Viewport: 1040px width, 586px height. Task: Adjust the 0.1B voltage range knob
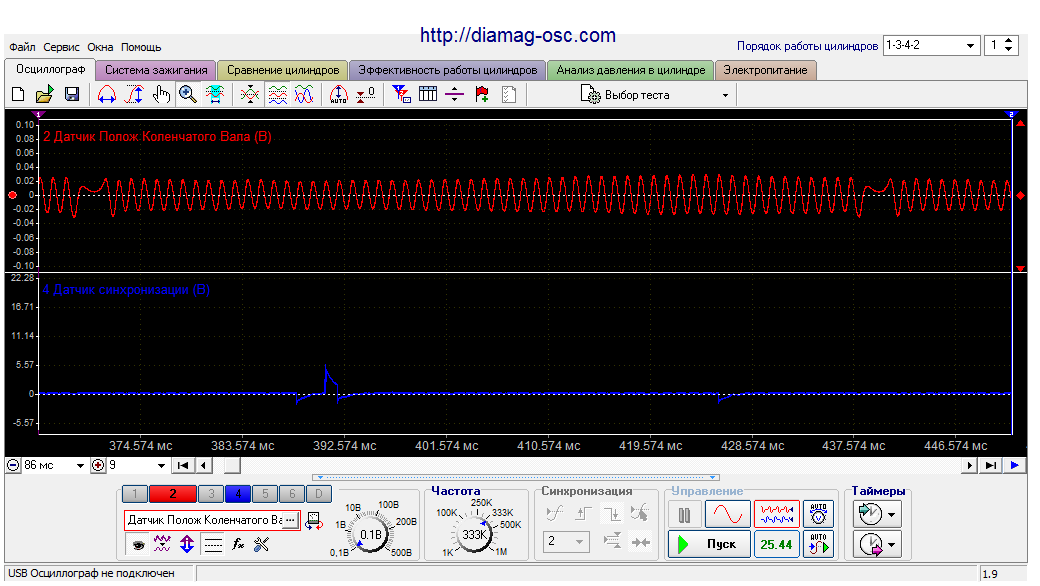tap(370, 535)
